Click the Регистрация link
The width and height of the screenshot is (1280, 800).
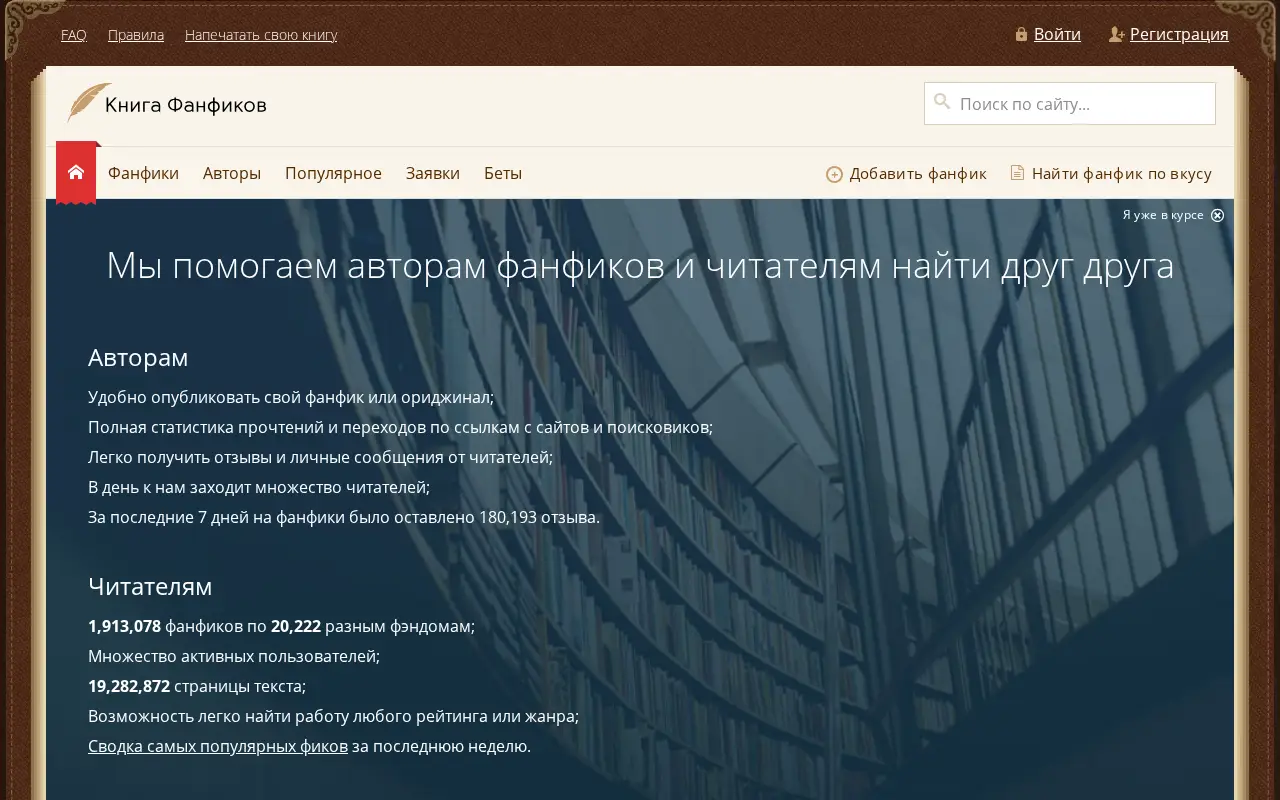click(1179, 34)
